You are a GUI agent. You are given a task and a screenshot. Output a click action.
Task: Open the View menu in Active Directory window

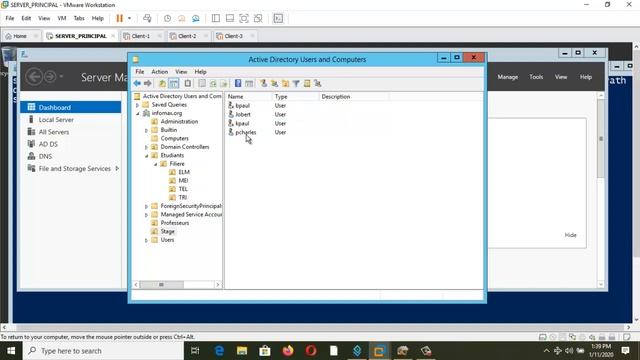(x=181, y=72)
